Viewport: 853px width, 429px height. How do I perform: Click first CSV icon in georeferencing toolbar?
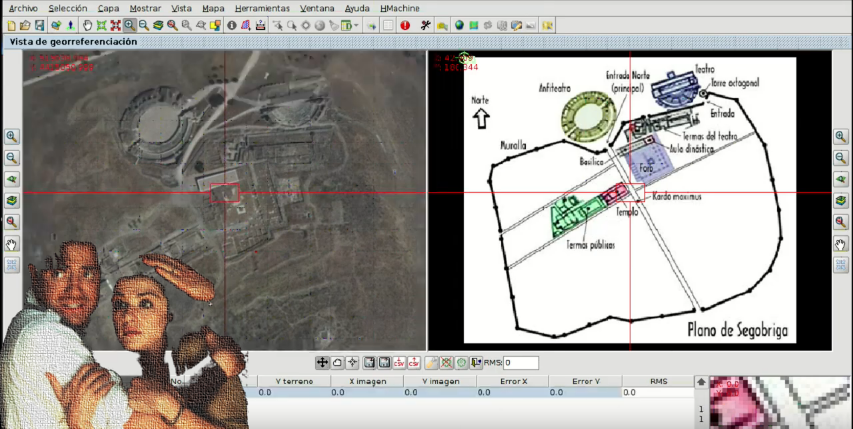399,362
